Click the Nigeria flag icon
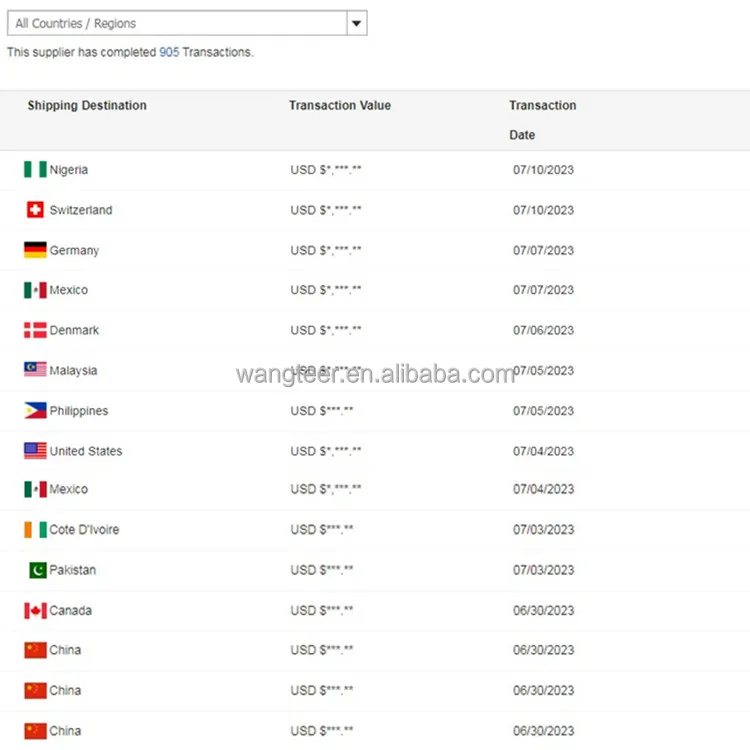 (x=35, y=169)
